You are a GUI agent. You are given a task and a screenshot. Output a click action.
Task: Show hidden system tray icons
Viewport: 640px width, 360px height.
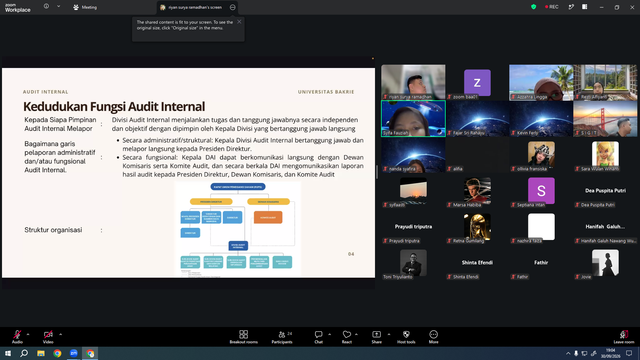(x=568, y=353)
